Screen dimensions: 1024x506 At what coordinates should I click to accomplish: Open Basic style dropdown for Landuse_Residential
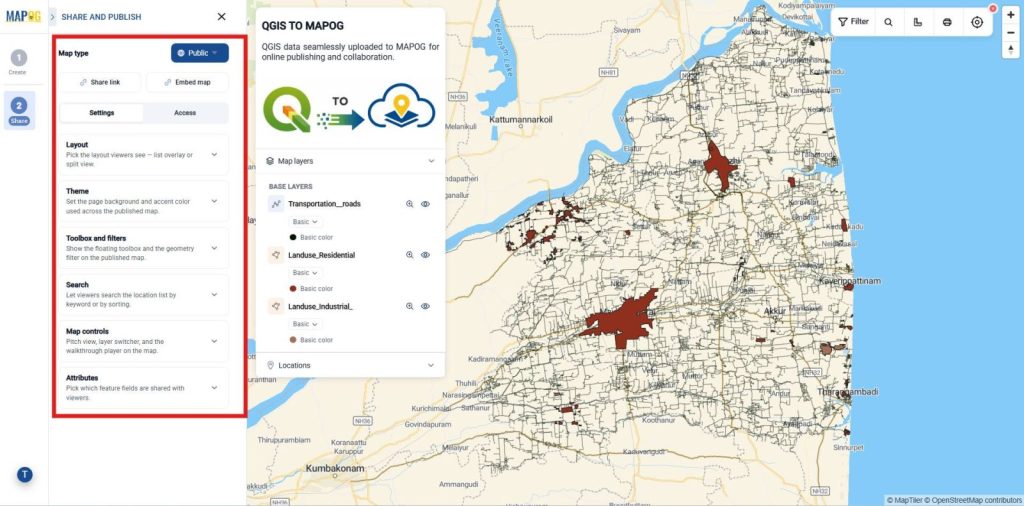pyautogui.click(x=305, y=273)
